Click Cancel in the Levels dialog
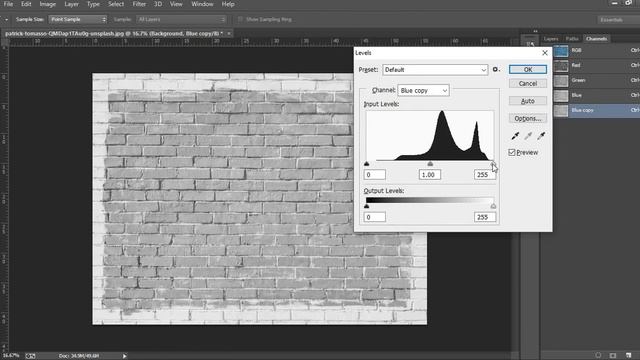 (x=528, y=84)
